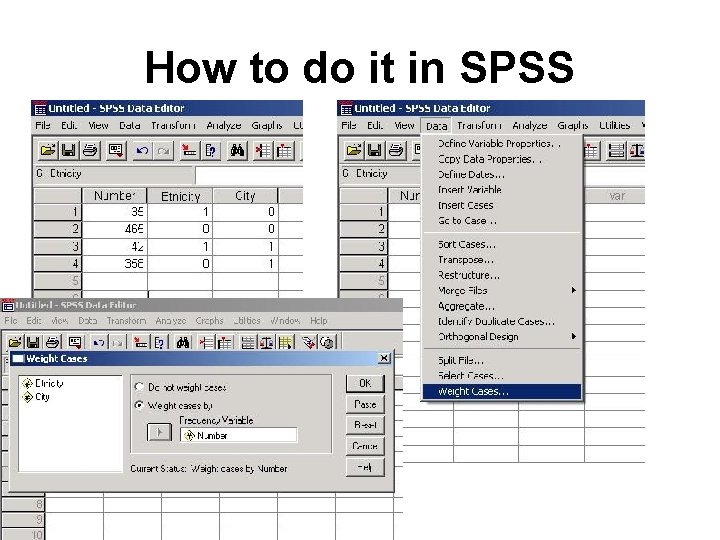Click Undo arrow in top-left data window toolbar
The image size is (720, 540).
pyautogui.click(x=142, y=151)
